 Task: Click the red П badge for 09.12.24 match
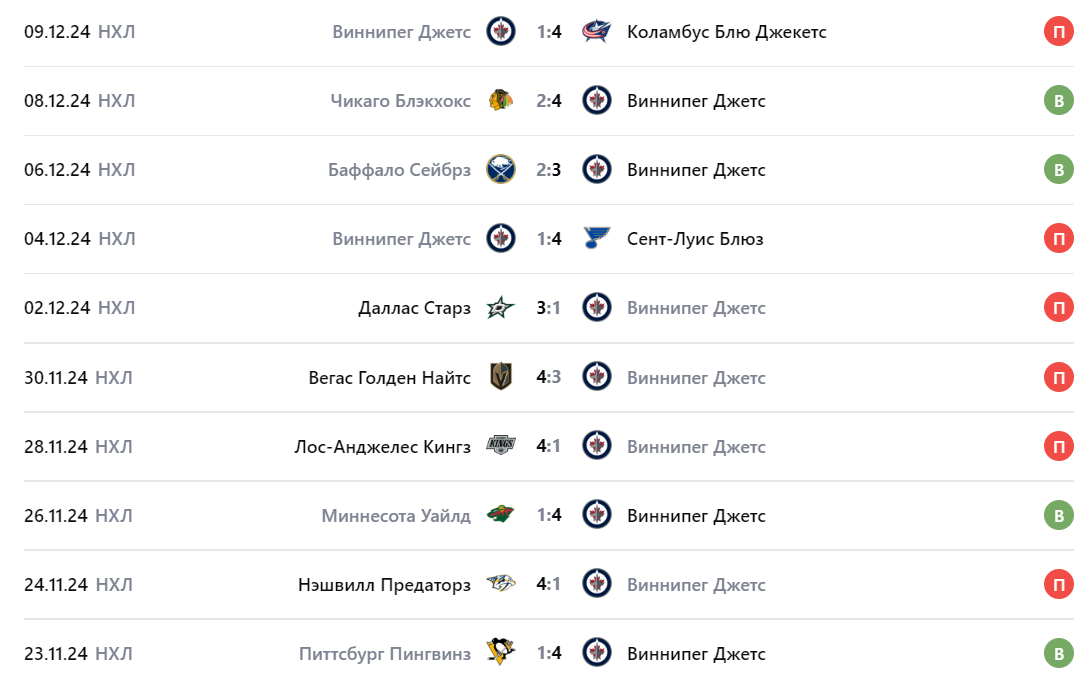pos(1058,32)
